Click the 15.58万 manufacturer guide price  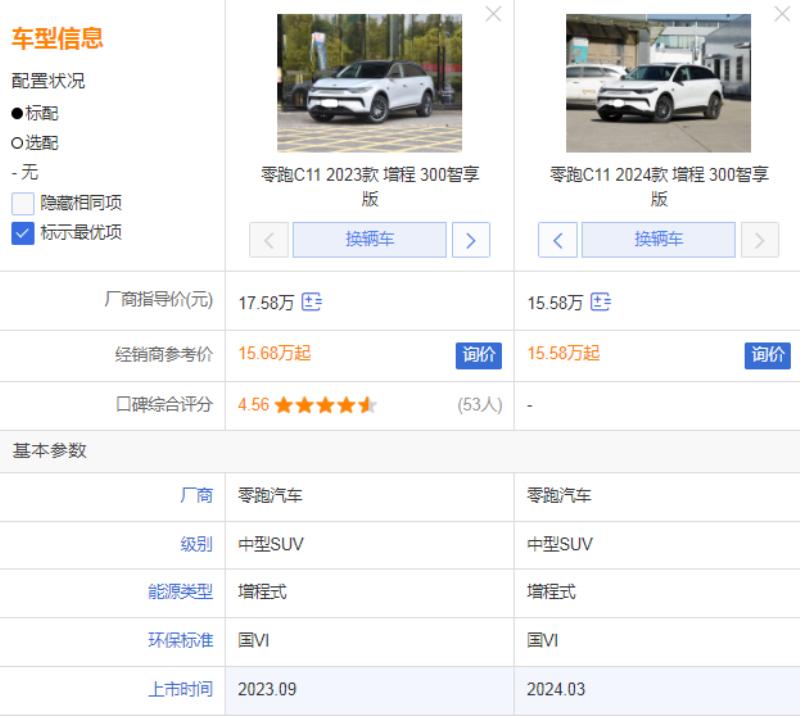555,303
